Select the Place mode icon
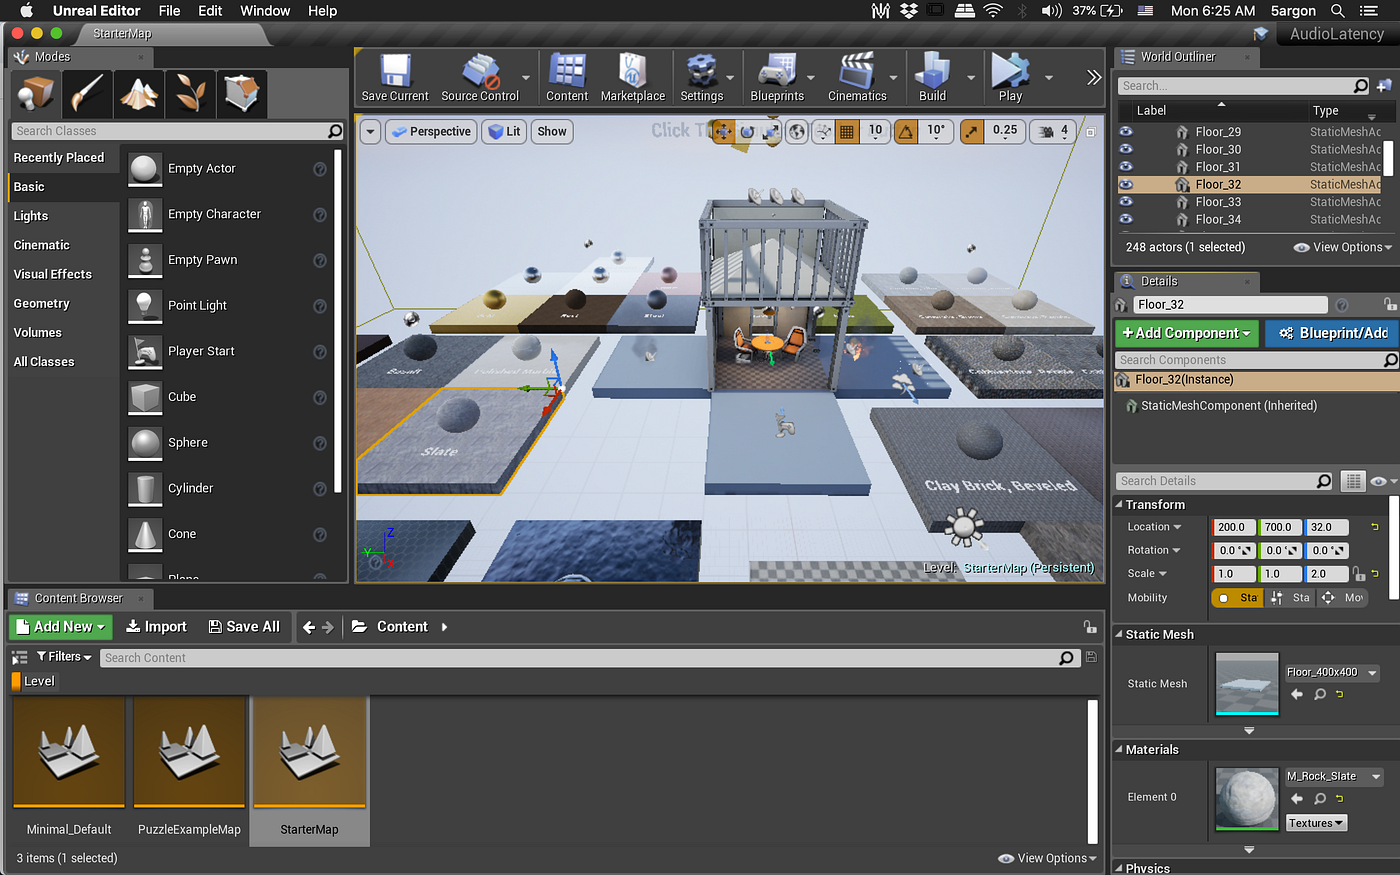Screen dimensions: 1400x875 coord(35,95)
